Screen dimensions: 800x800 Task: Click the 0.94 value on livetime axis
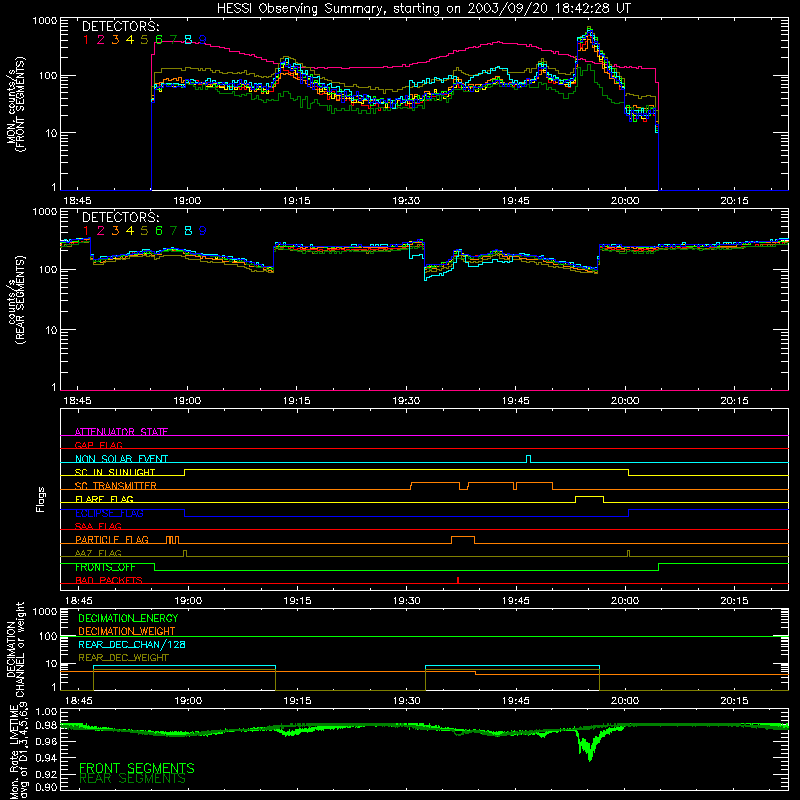coord(46,758)
